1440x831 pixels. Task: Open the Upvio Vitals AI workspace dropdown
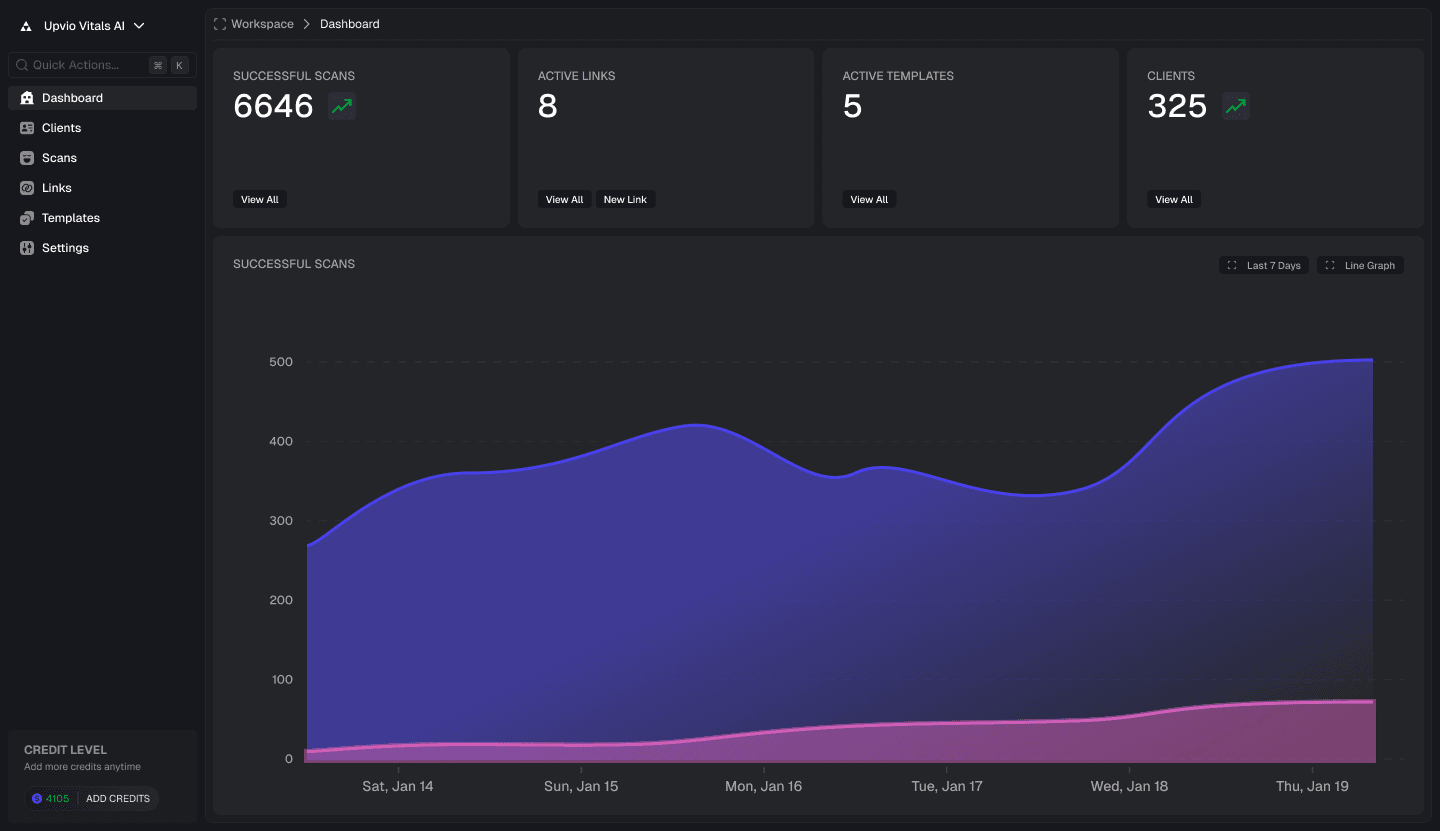point(84,26)
